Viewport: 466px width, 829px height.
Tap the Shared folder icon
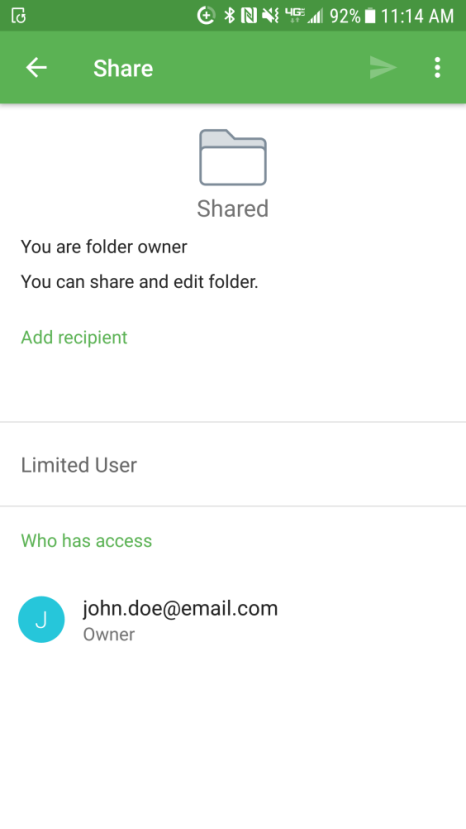click(x=233, y=158)
